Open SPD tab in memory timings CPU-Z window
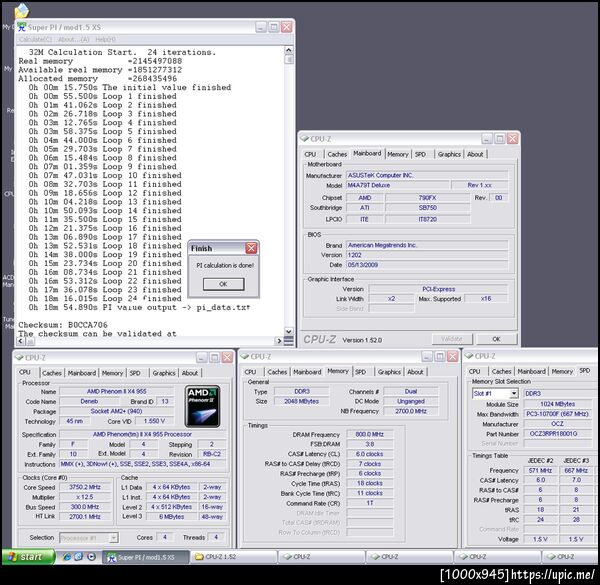Screen dimensions: 600x585 360,372
